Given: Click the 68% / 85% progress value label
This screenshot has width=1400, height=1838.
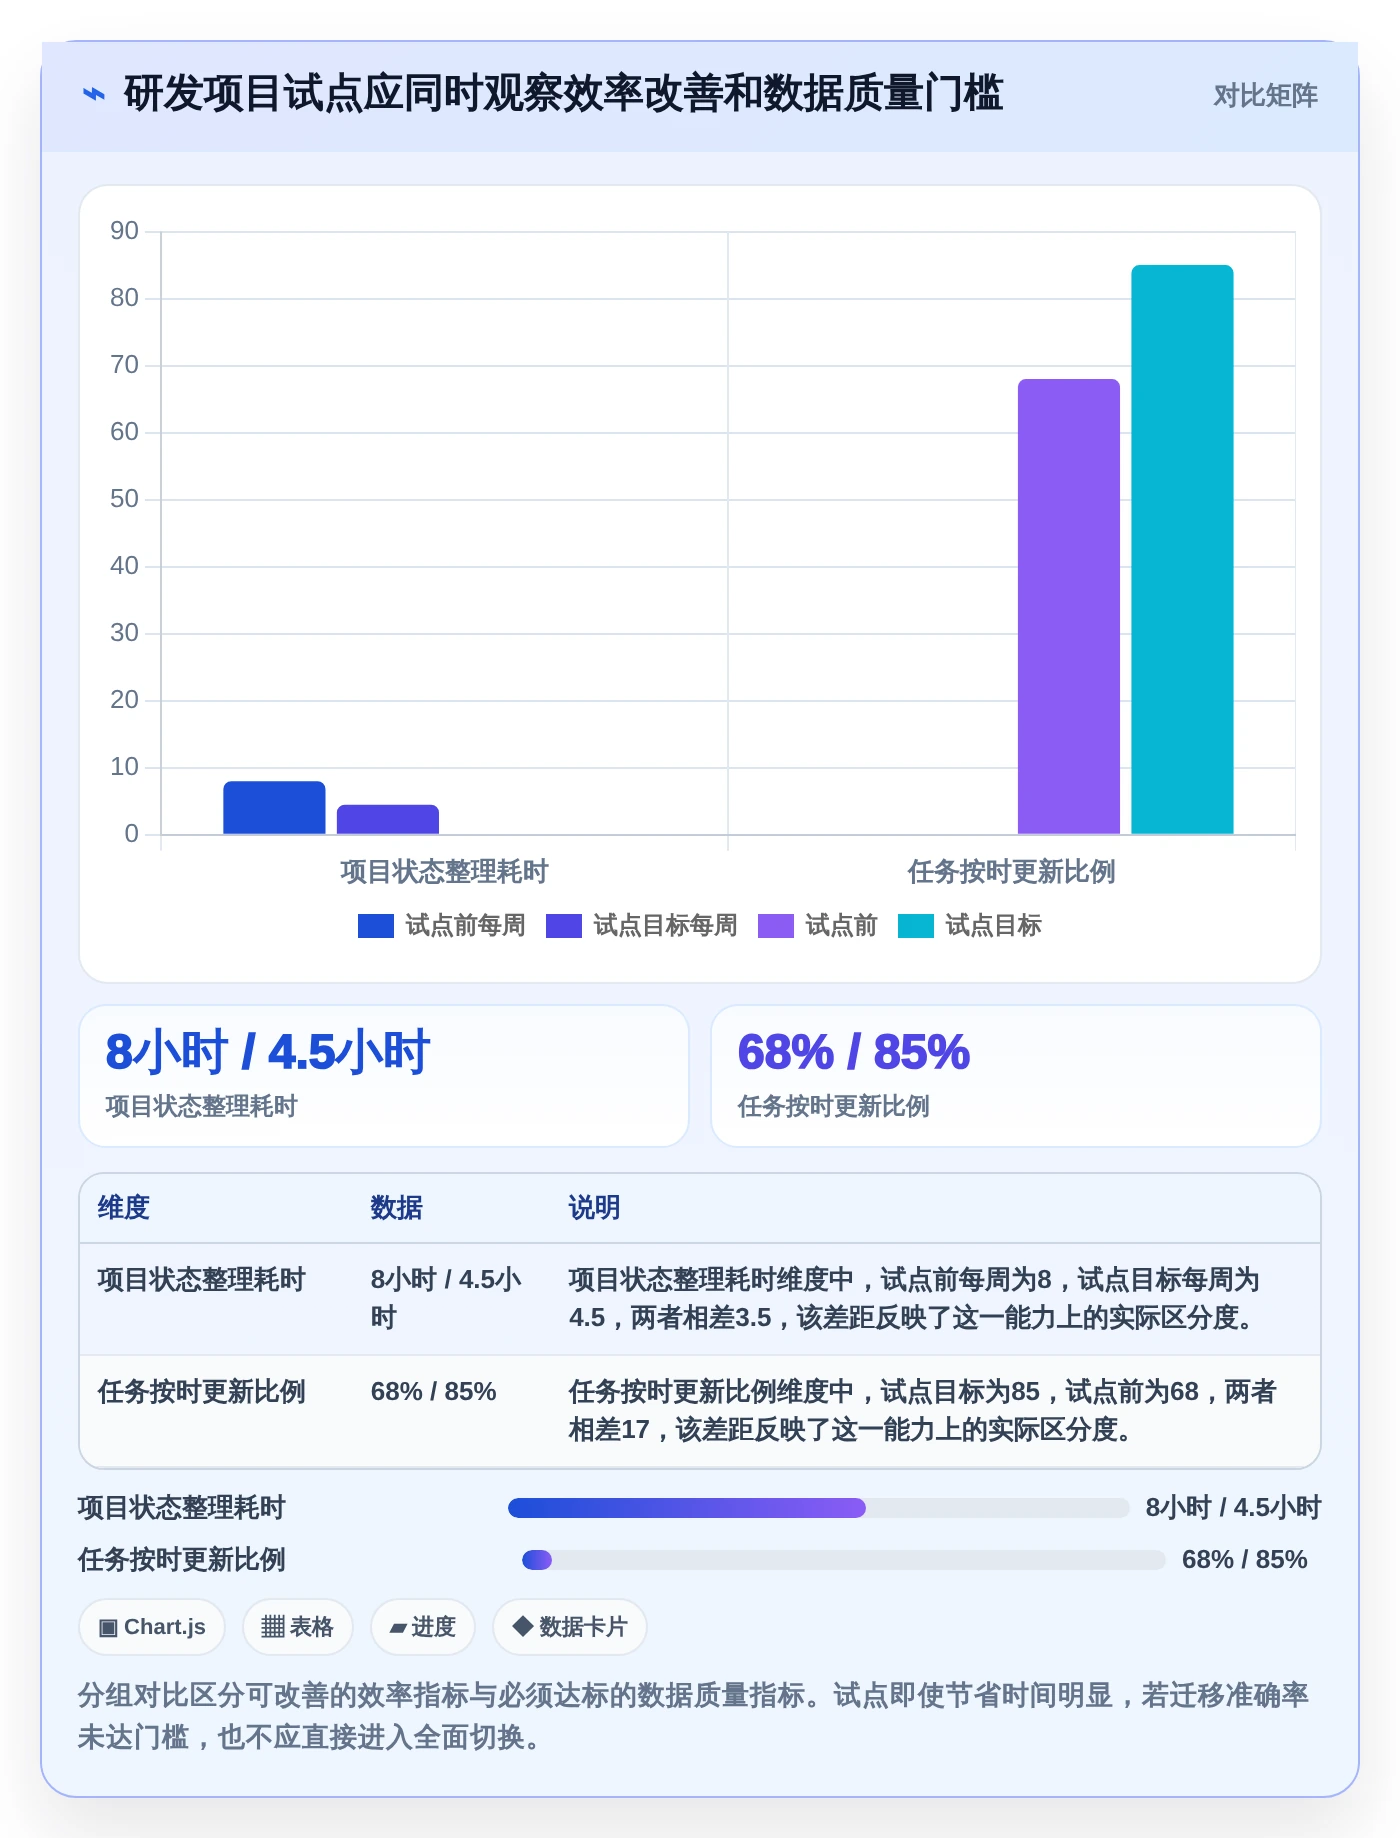Looking at the screenshot, I should tap(1245, 1560).
